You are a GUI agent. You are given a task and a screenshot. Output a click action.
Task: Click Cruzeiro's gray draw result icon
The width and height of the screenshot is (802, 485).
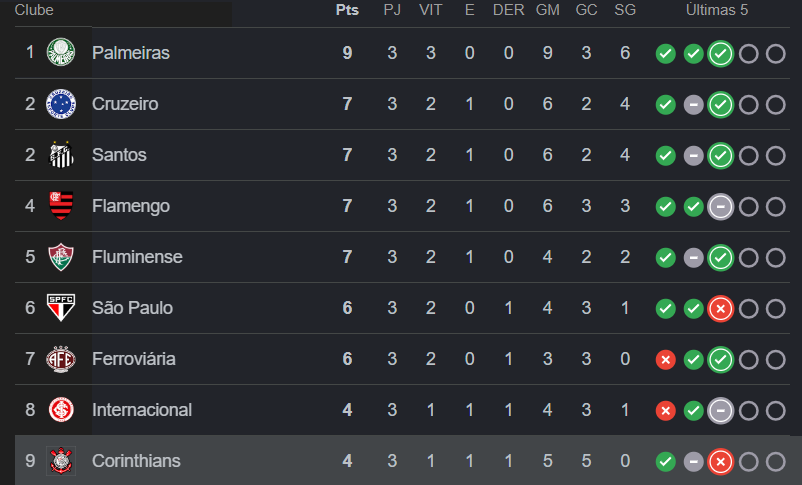[x=693, y=105]
